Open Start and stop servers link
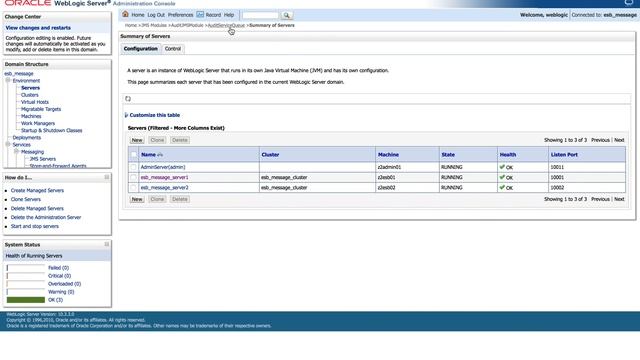 (x=35, y=227)
